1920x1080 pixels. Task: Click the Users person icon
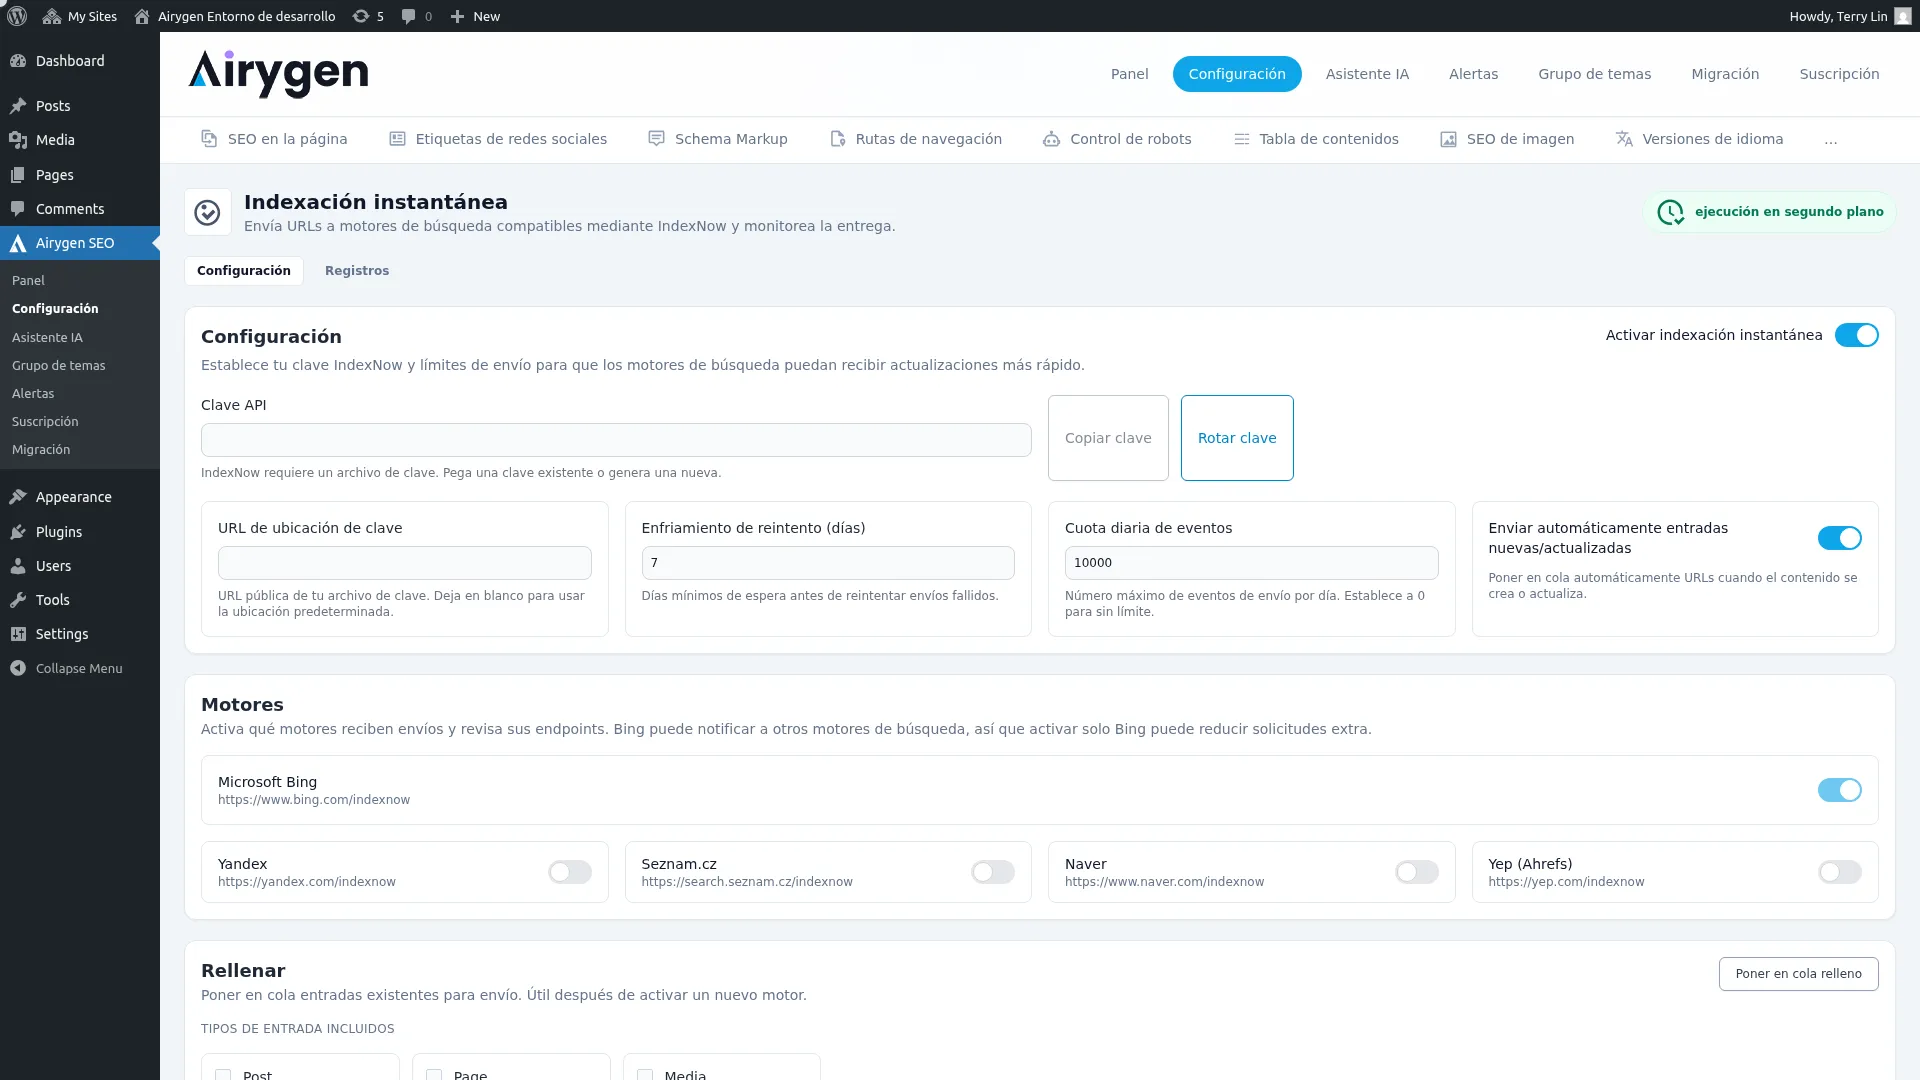point(18,566)
